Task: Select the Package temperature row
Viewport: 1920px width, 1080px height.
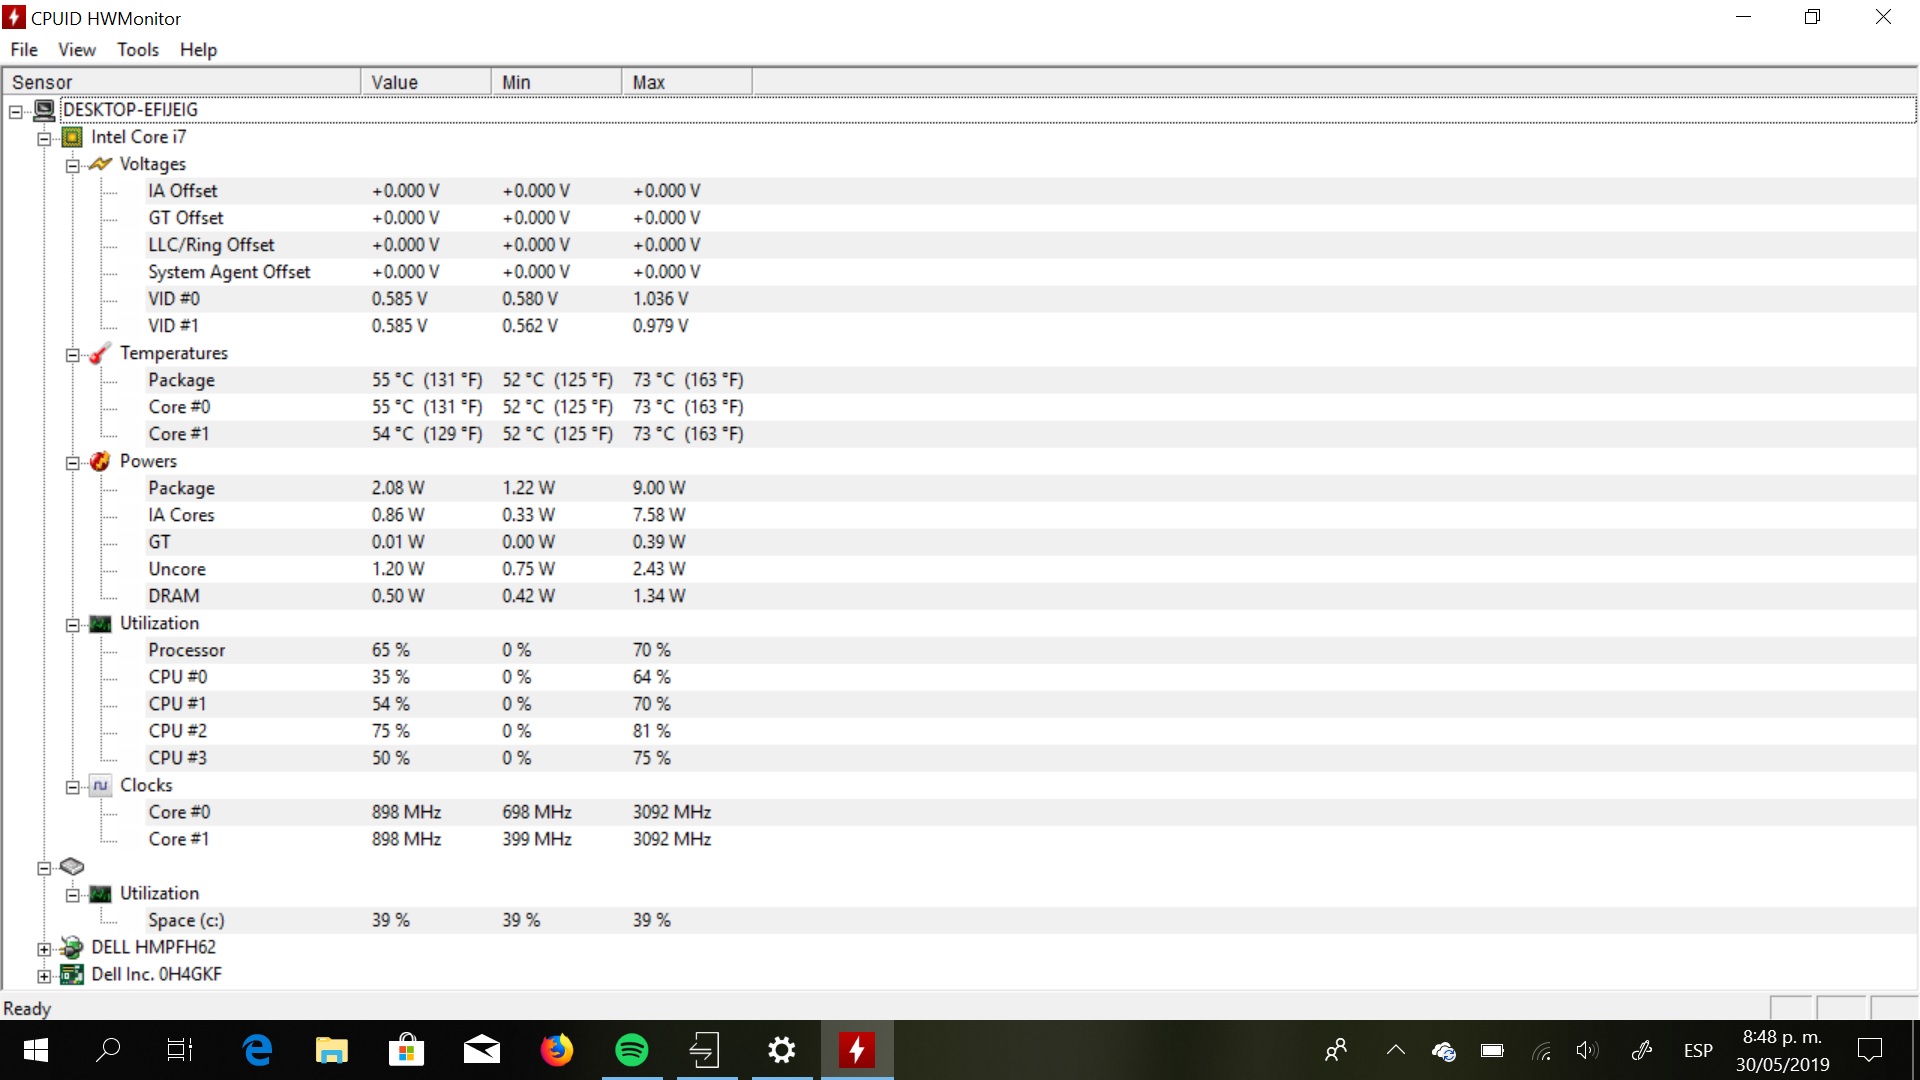Action: 1031,380
